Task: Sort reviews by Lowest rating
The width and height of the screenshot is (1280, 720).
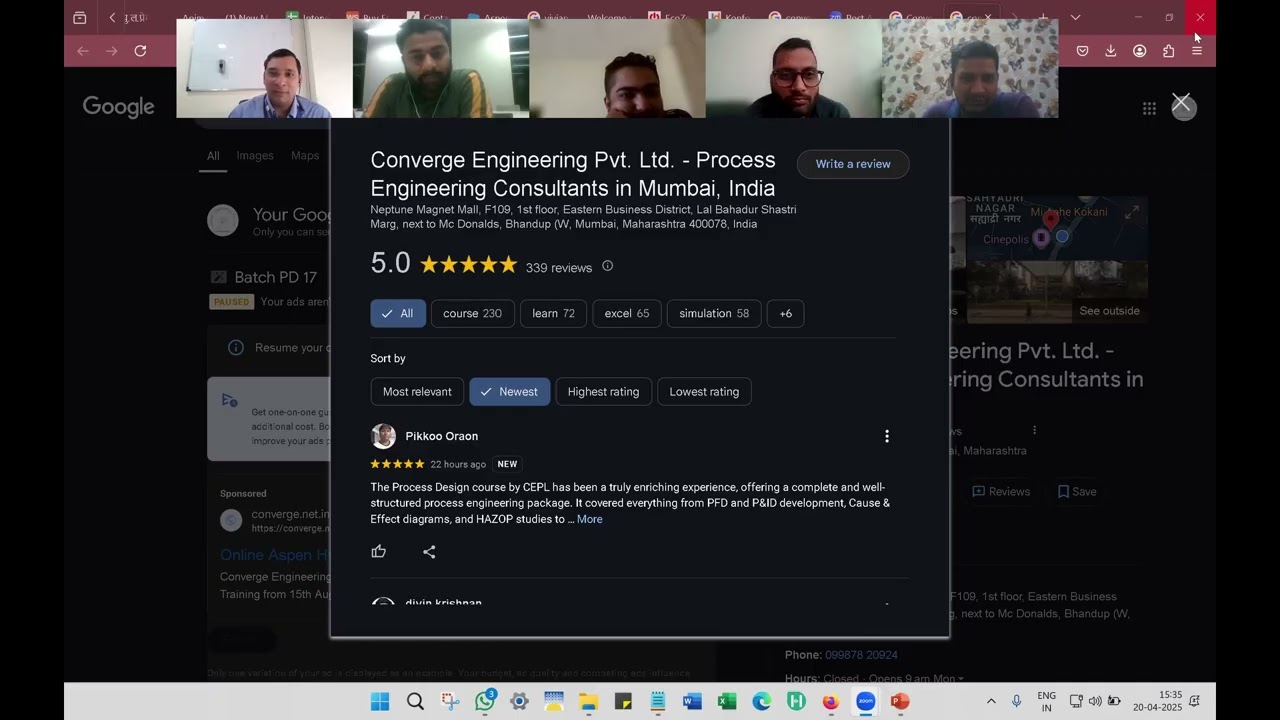Action: [704, 391]
